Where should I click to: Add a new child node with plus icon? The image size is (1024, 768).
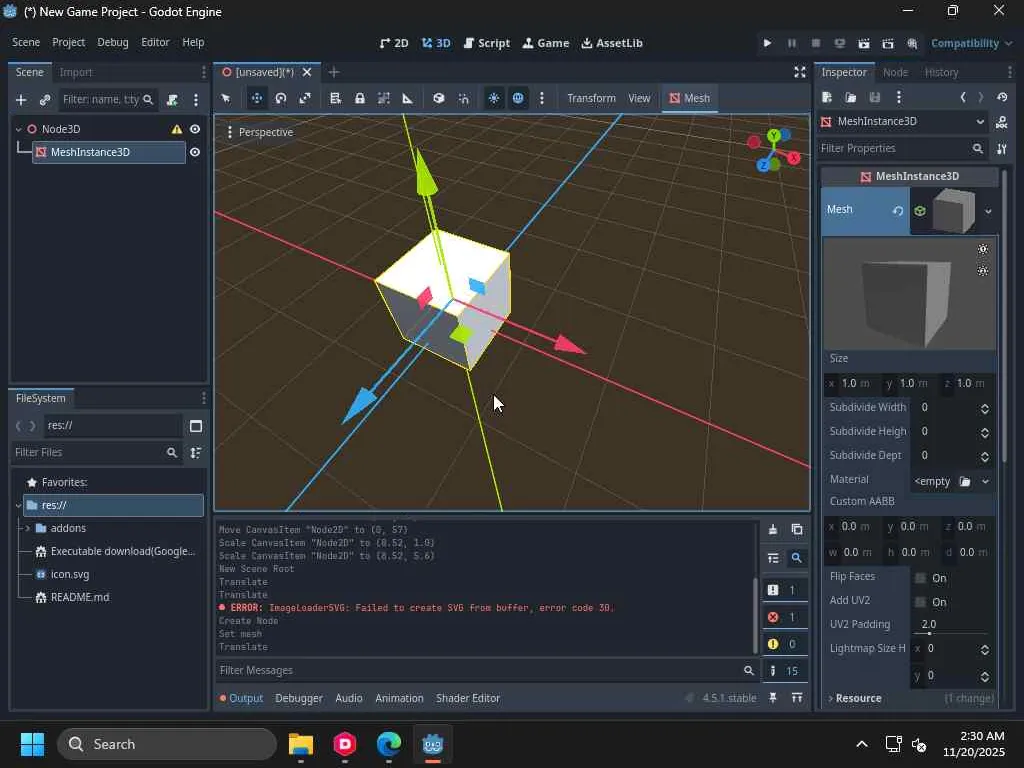[20, 99]
